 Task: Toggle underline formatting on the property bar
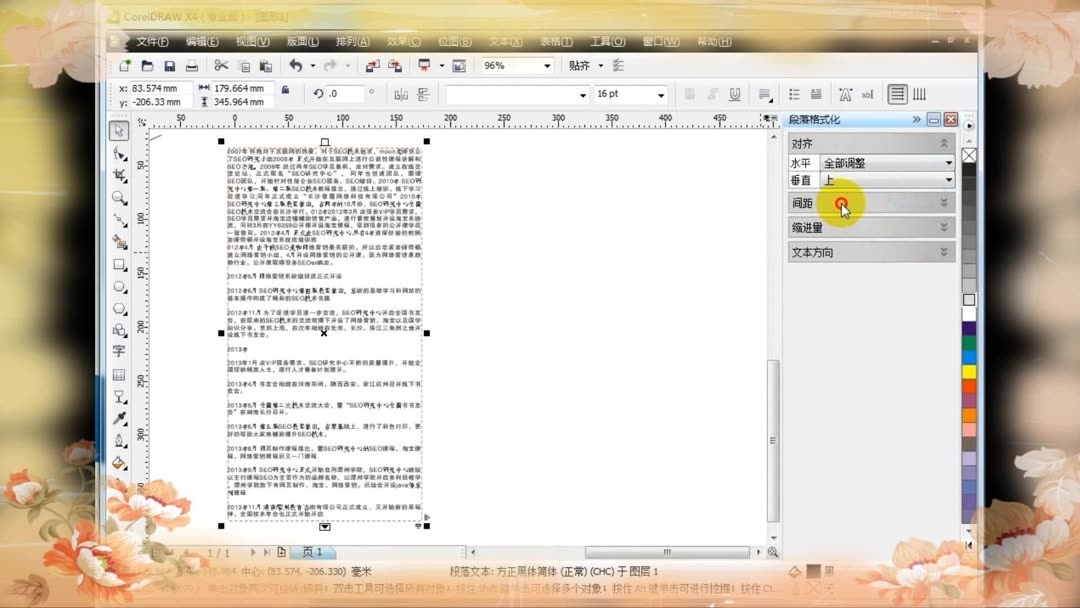733,94
